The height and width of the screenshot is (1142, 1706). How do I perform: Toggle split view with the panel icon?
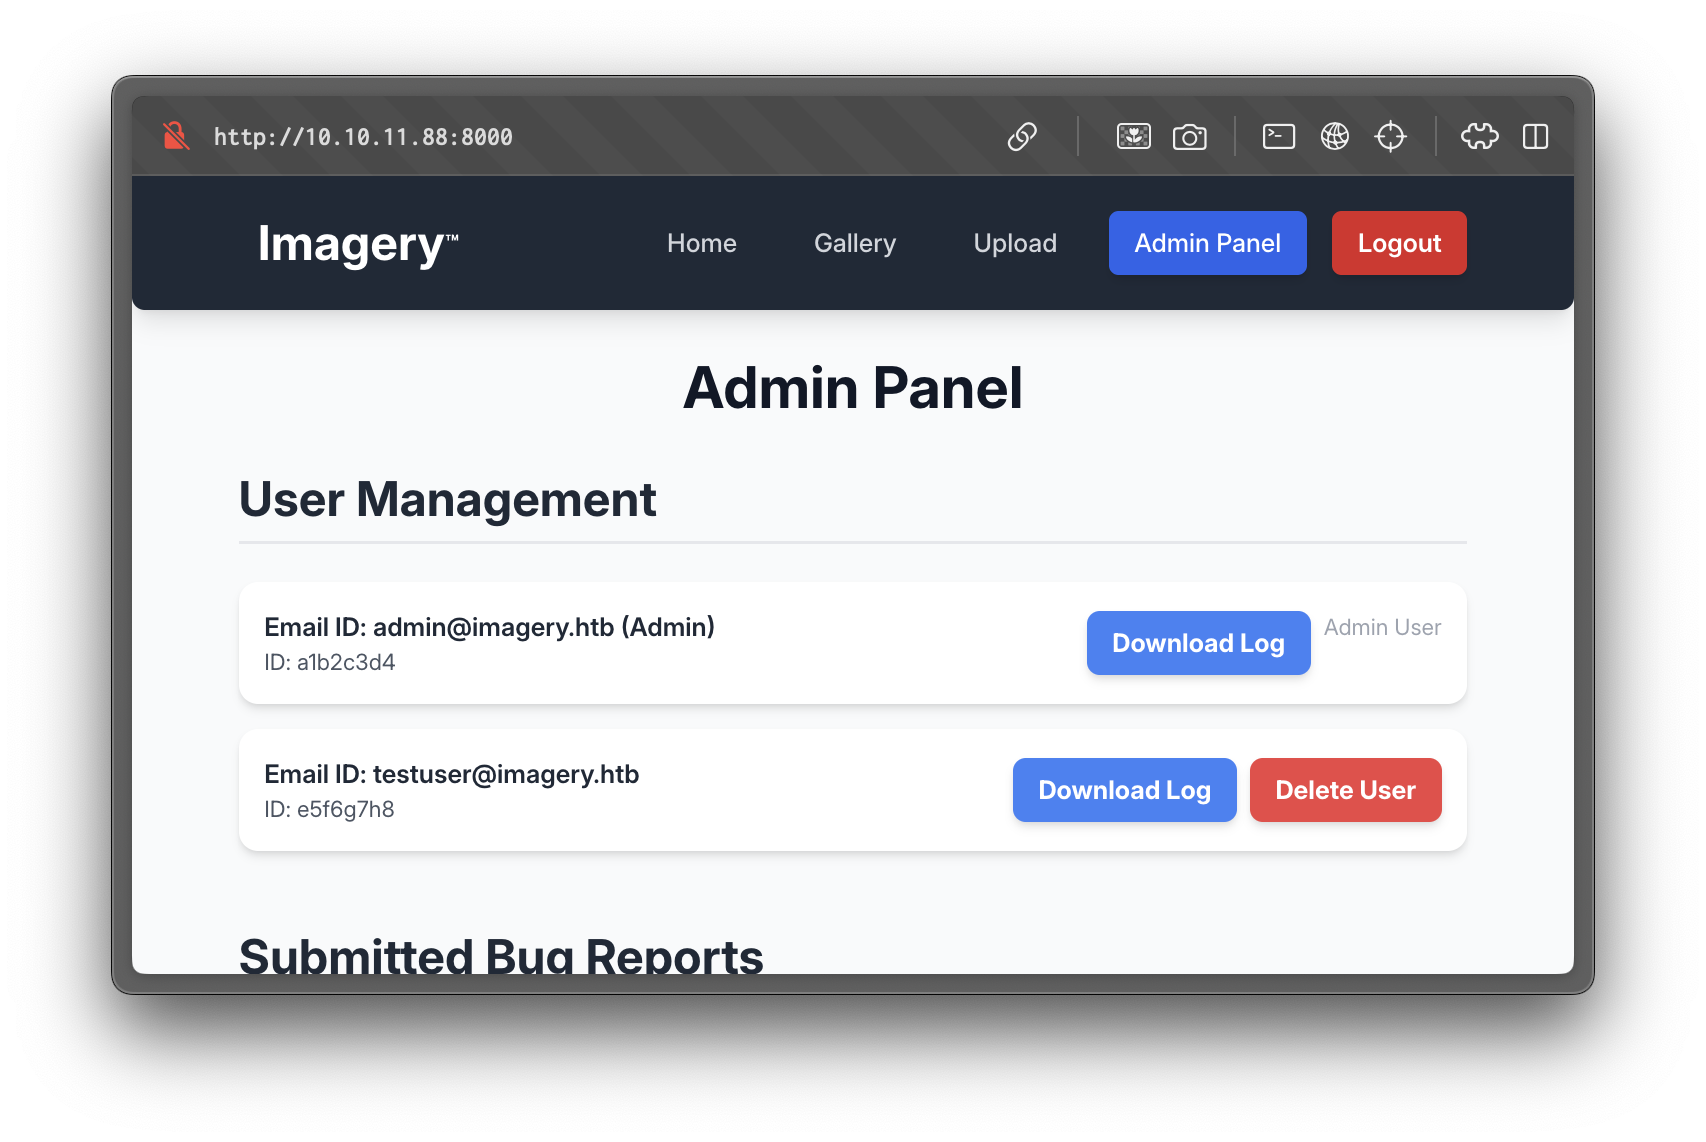coord(1536,137)
